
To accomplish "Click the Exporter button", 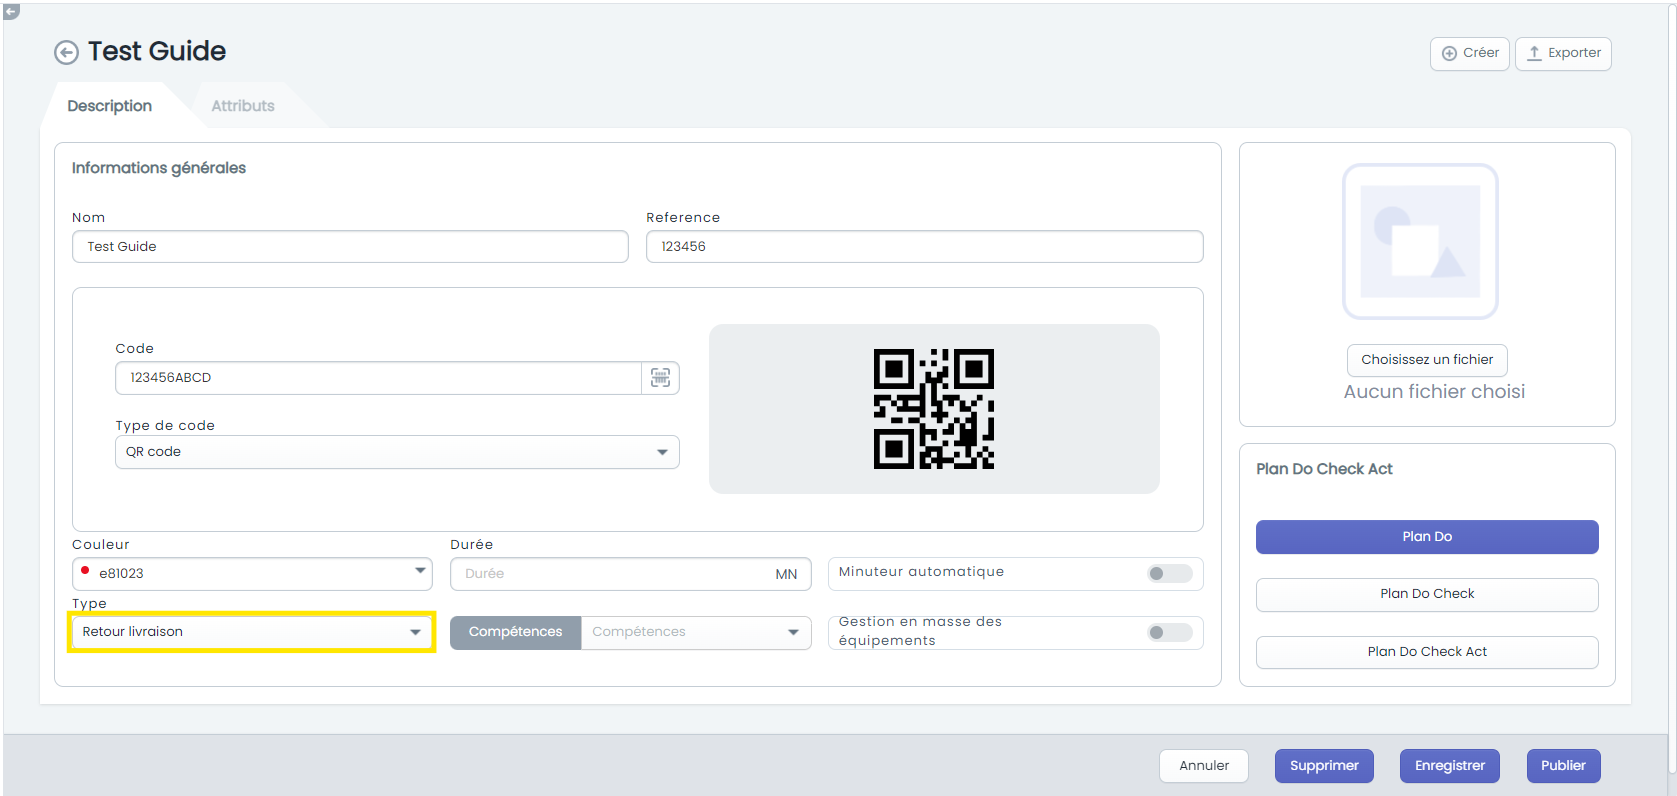I will click(x=1563, y=53).
